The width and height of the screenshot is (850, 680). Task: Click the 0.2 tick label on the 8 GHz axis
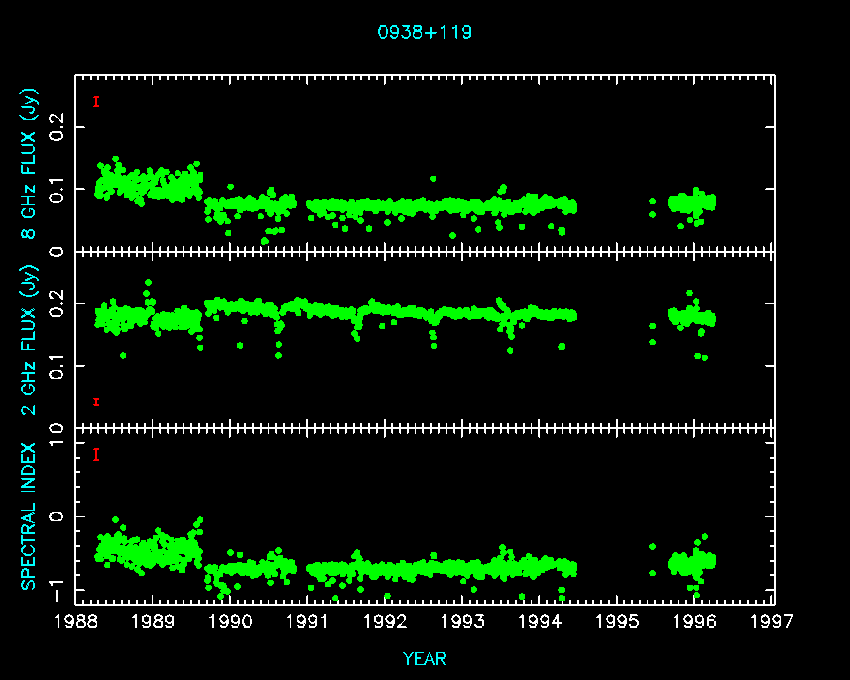click(57, 127)
